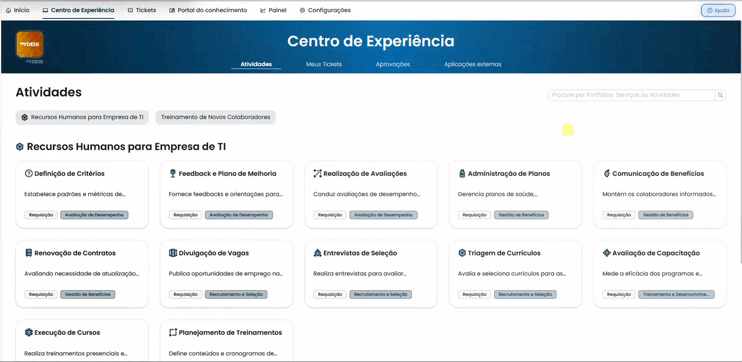Open the Planejamento de Treinamentos card title
The image size is (742, 362).
pos(230,333)
